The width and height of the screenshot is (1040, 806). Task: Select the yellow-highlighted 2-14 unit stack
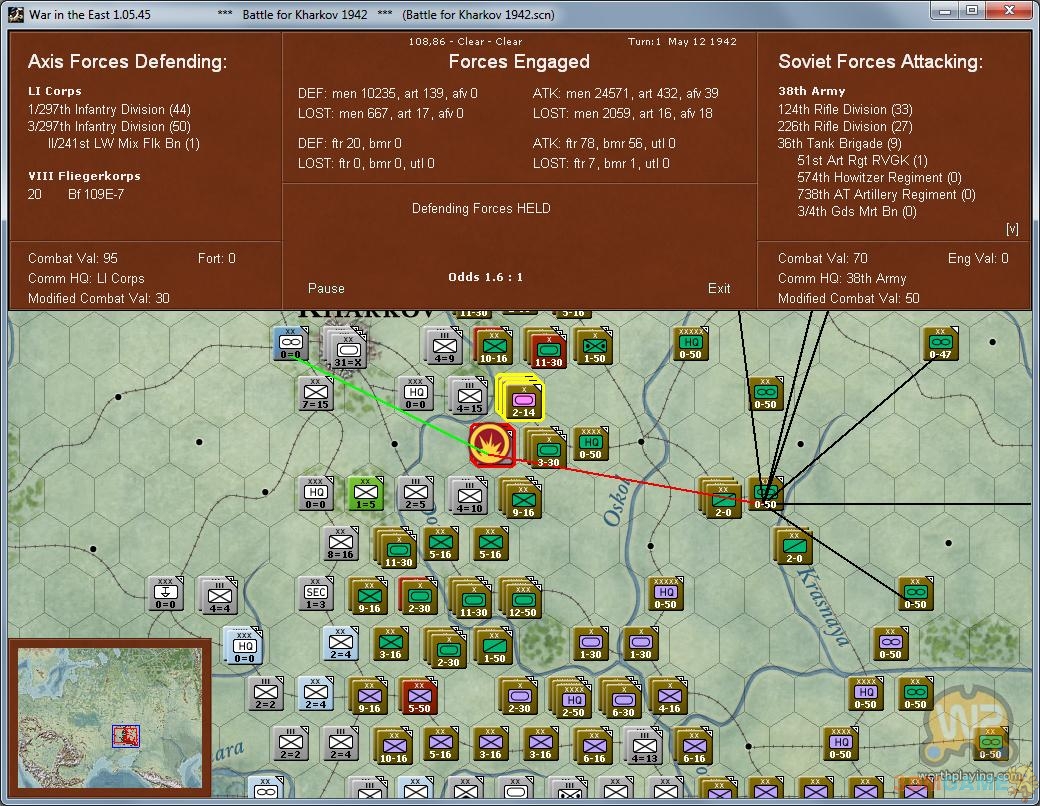click(522, 397)
